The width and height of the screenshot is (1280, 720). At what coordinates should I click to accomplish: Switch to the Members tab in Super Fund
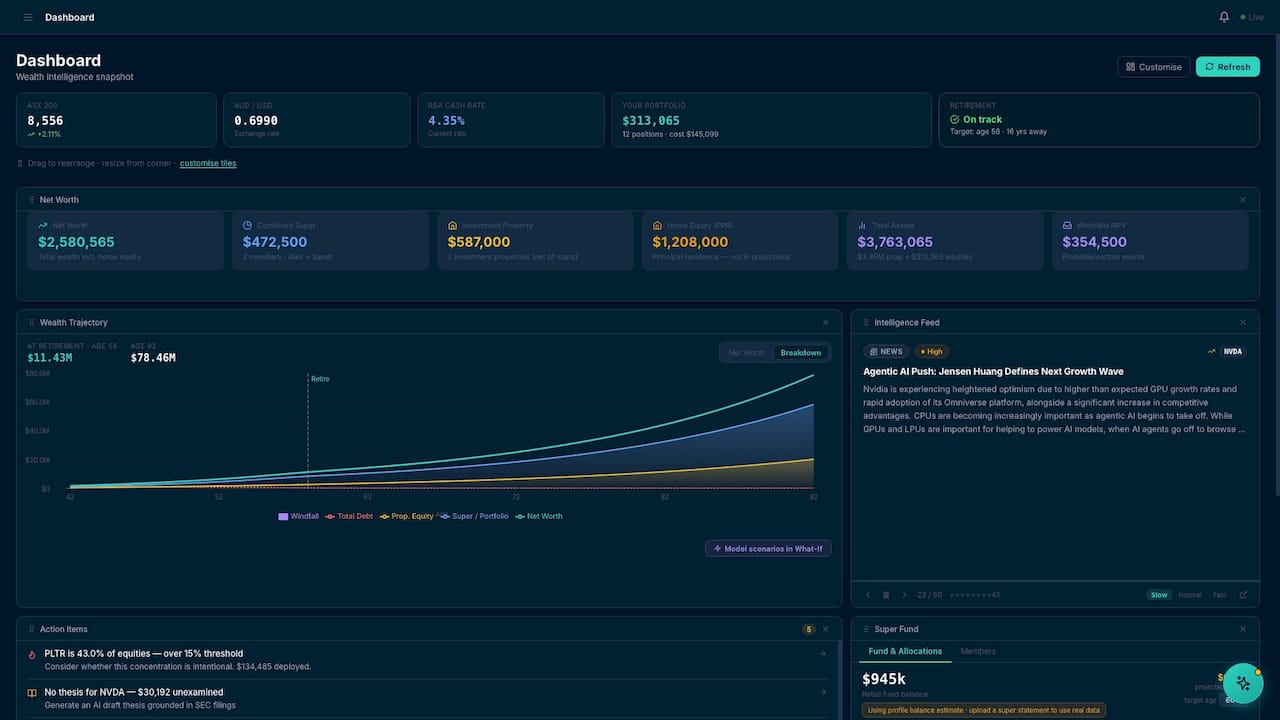pyautogui.click(x=977, y=651)
